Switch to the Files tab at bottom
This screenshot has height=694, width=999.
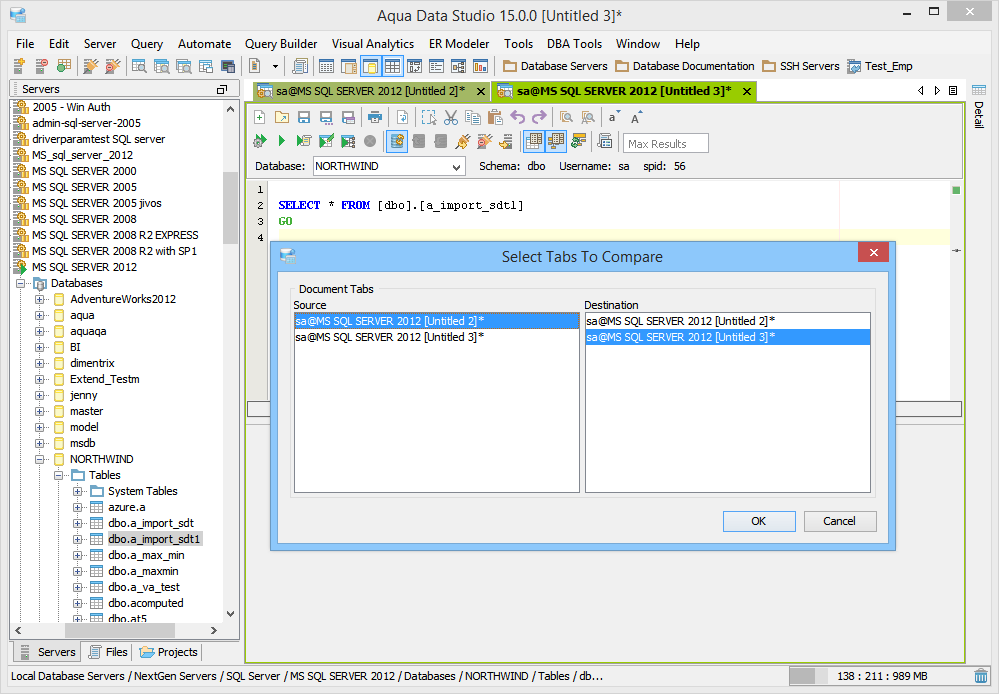(109, 653)
